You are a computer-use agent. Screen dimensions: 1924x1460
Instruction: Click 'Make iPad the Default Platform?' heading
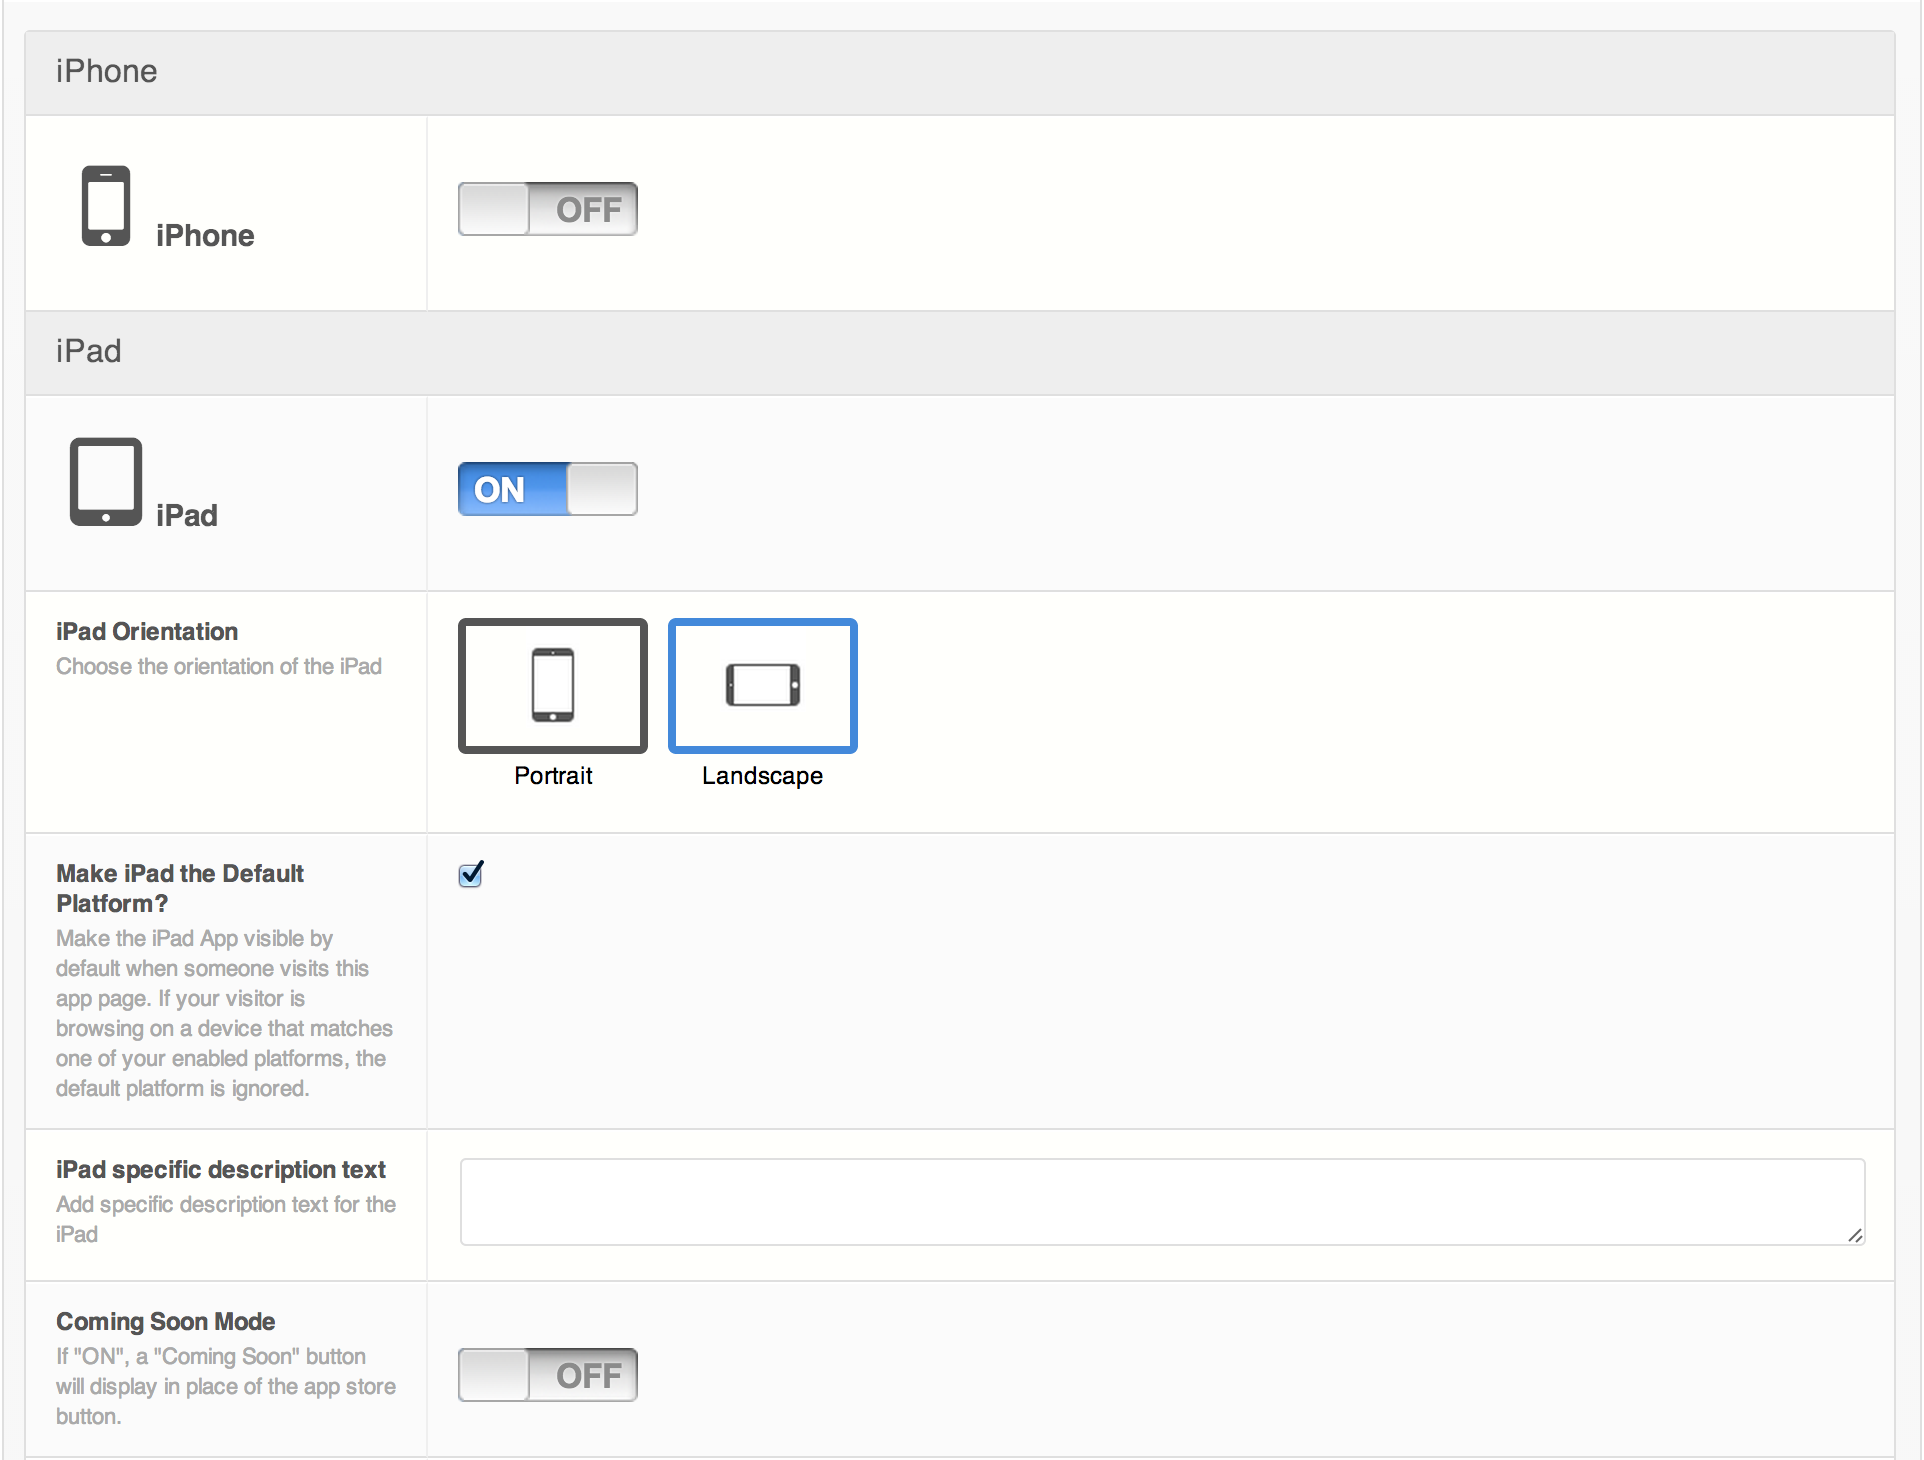[180, 889]
